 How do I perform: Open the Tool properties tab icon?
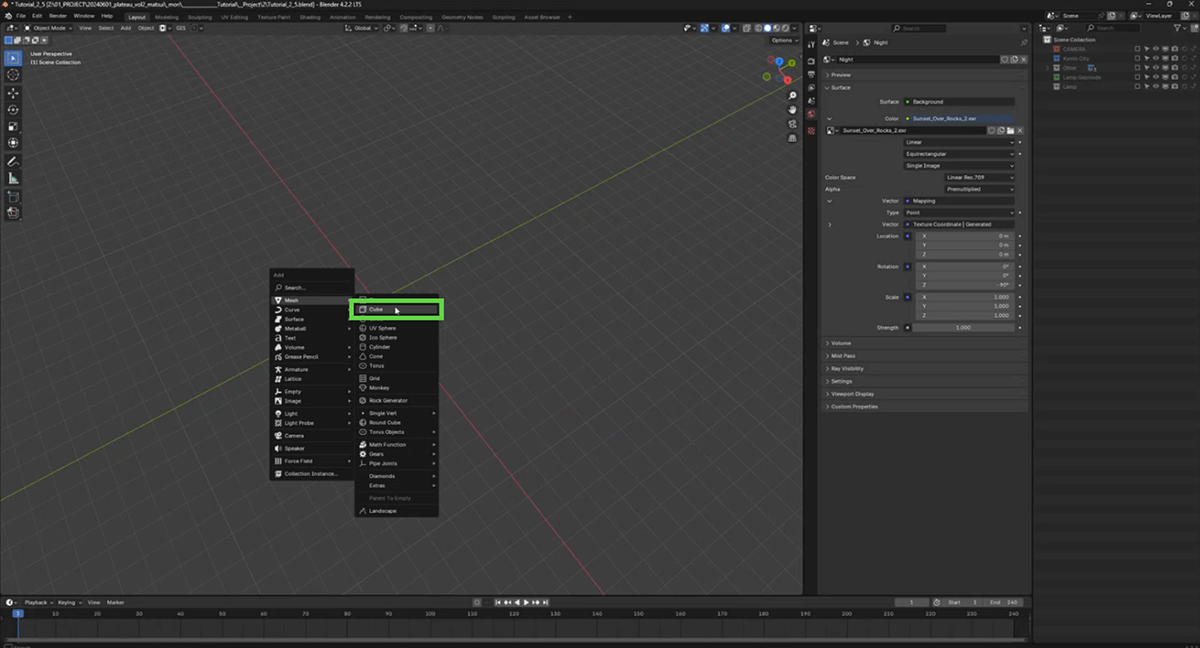[x=811, y=43]
